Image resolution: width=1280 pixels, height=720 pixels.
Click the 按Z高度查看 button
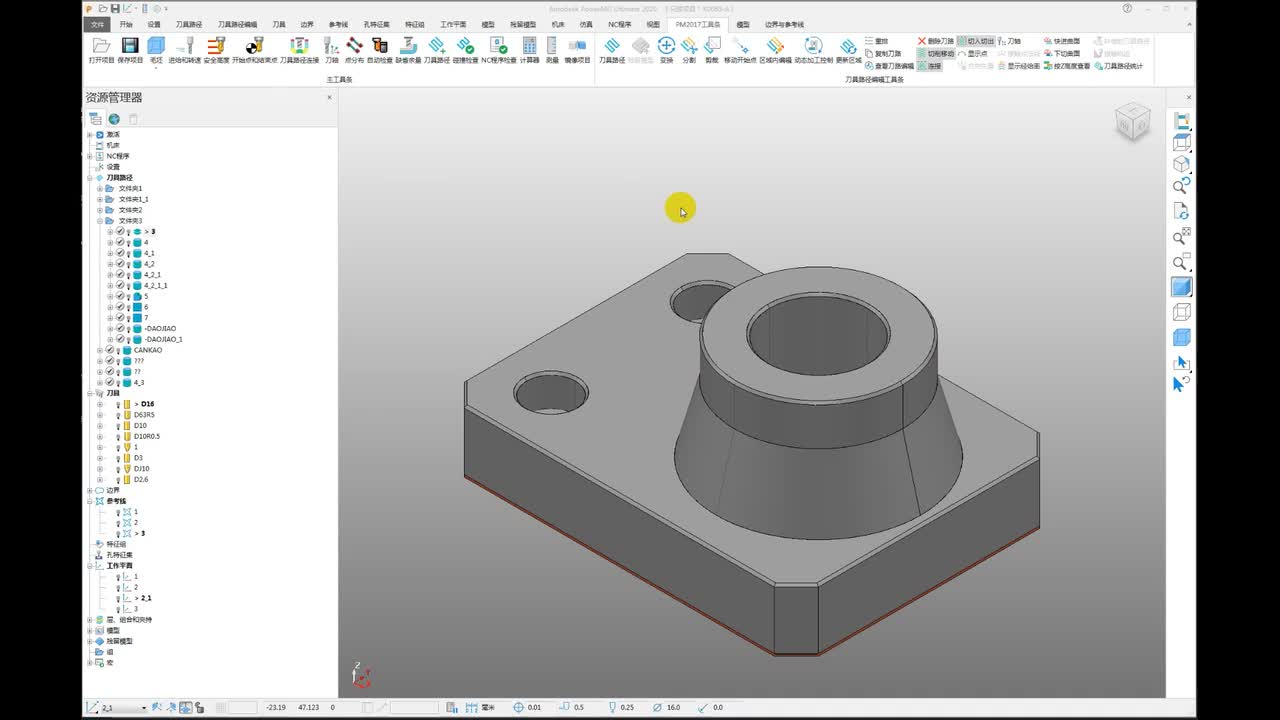tap(1067, 66)
